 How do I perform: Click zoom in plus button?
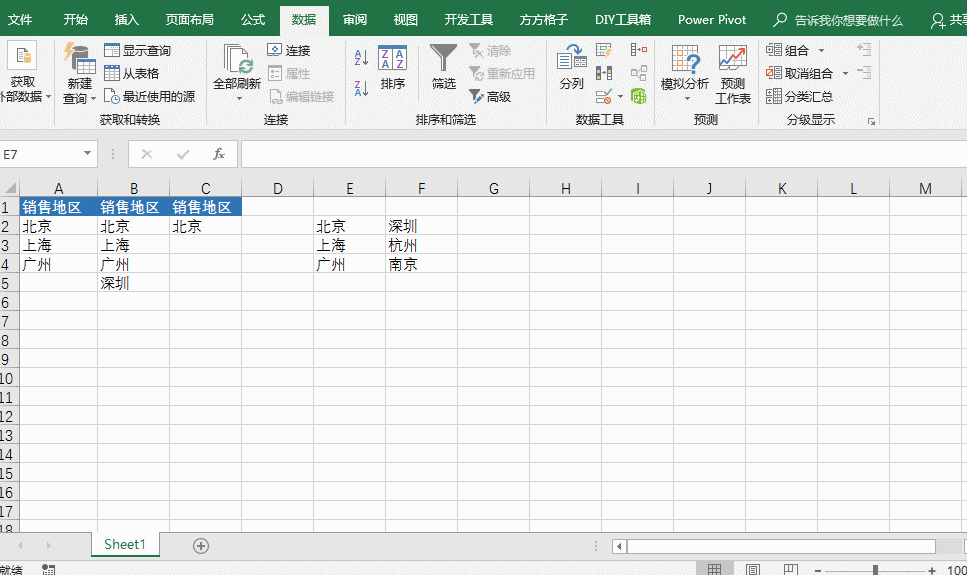pos(932,570)
